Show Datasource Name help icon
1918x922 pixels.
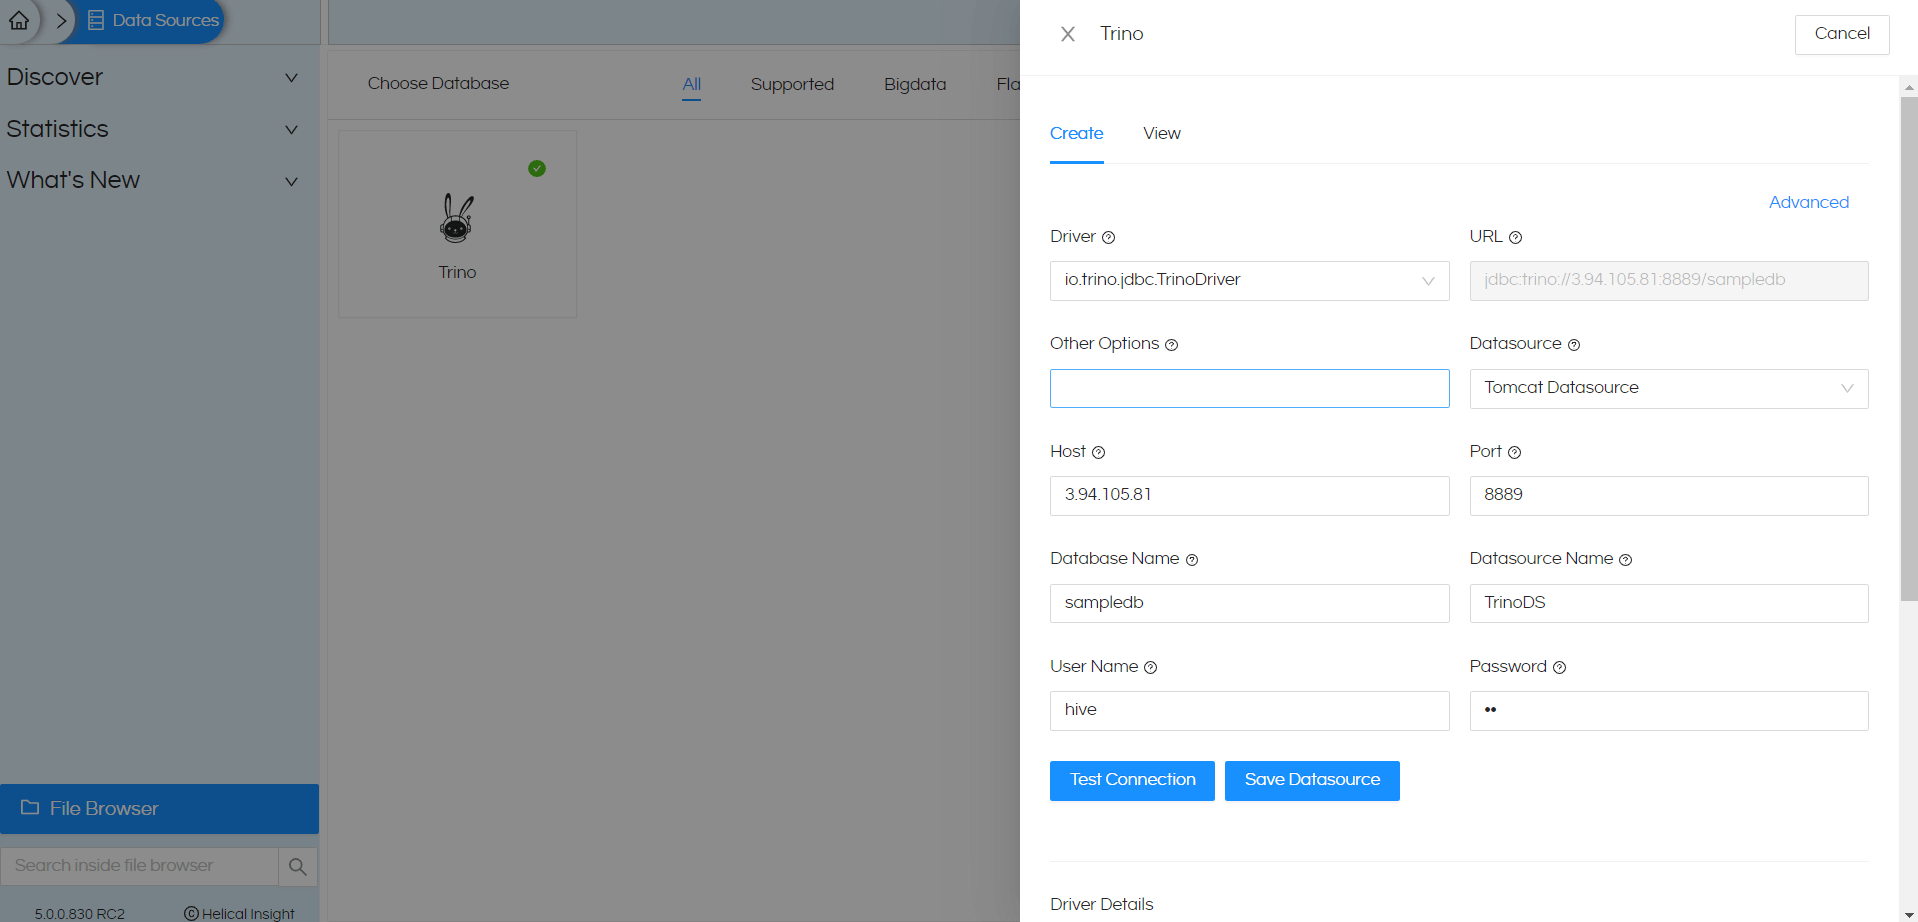point(1625,560)
